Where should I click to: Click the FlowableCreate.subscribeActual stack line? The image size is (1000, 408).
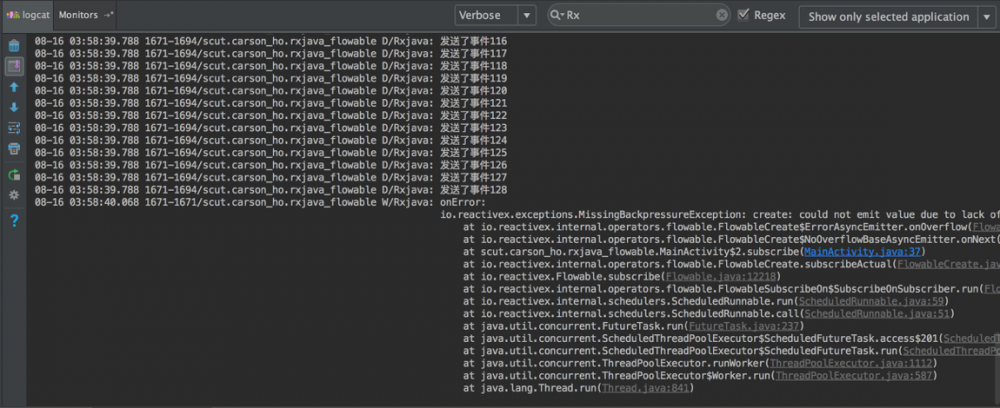(x=732, y=264)
